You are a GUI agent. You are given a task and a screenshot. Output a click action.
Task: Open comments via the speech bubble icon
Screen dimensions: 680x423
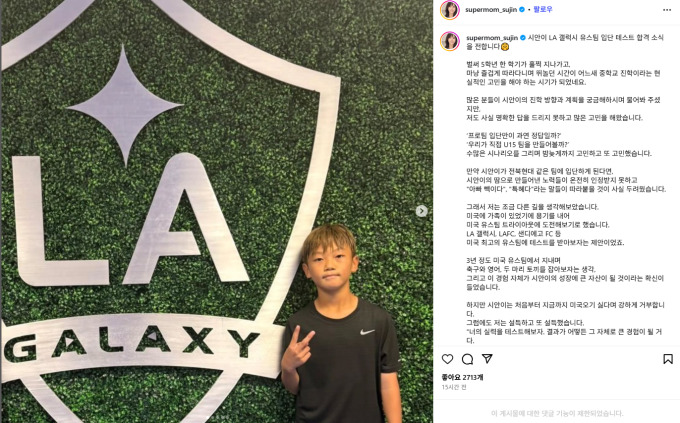pos(468,359)
